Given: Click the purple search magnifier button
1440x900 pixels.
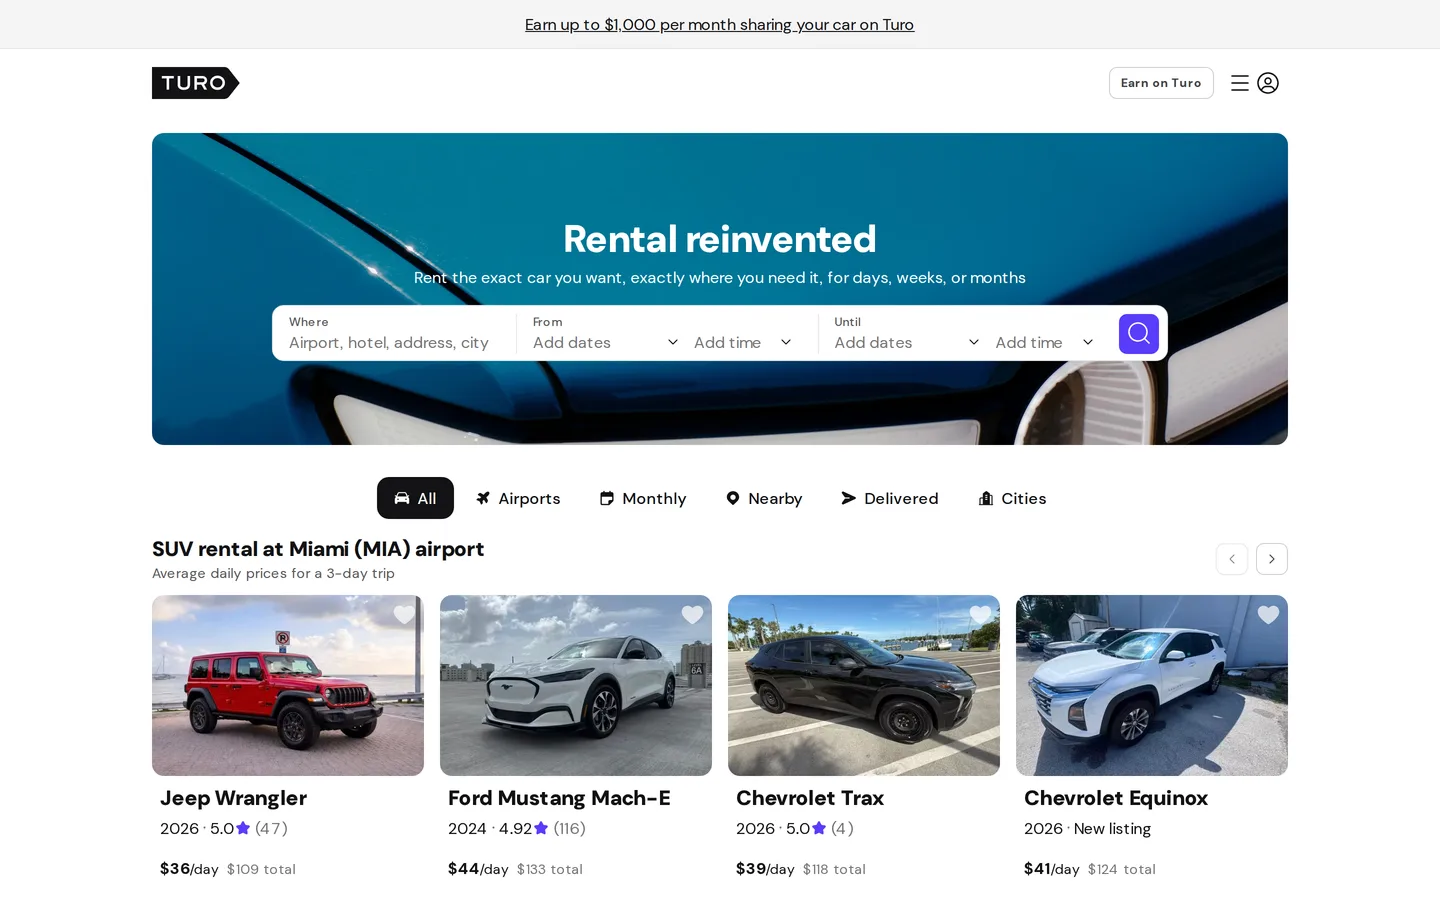Looking at the screenshot, I should coord(1138,333).
